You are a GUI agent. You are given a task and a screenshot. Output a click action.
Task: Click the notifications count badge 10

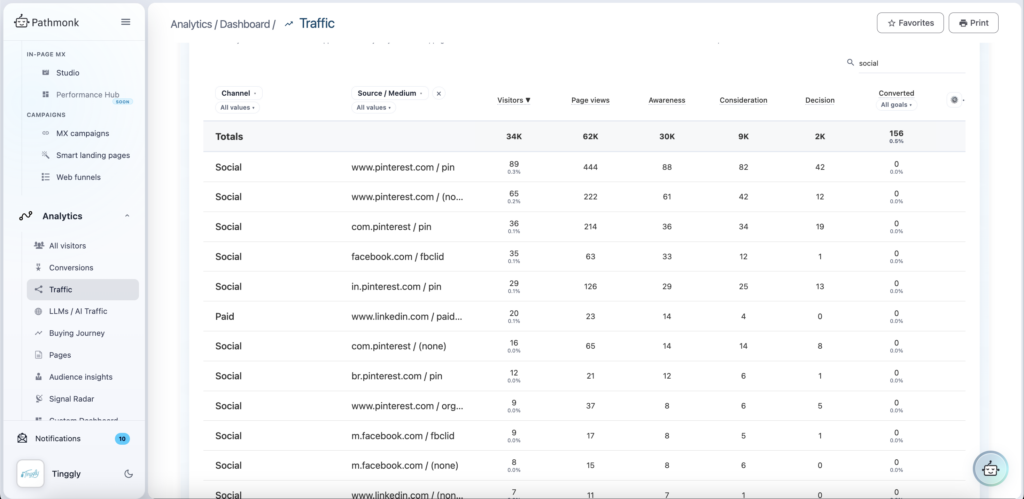122,439
